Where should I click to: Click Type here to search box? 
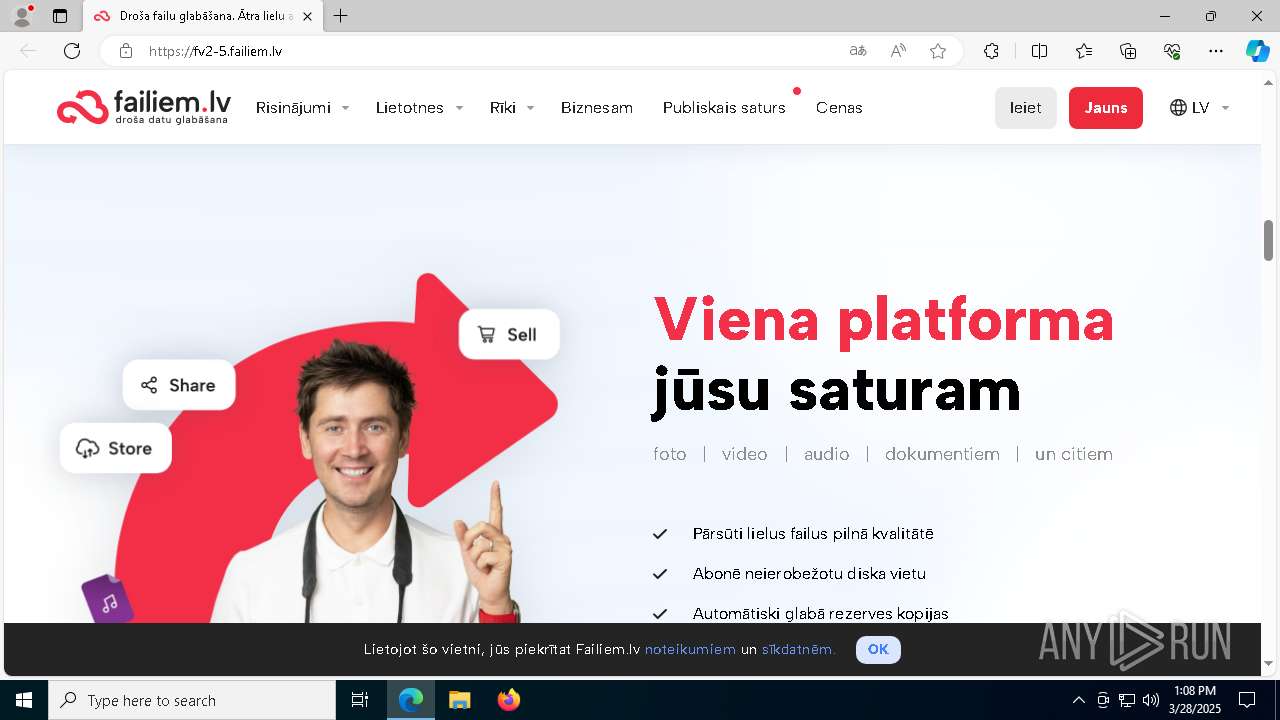[x=192, y=700]
